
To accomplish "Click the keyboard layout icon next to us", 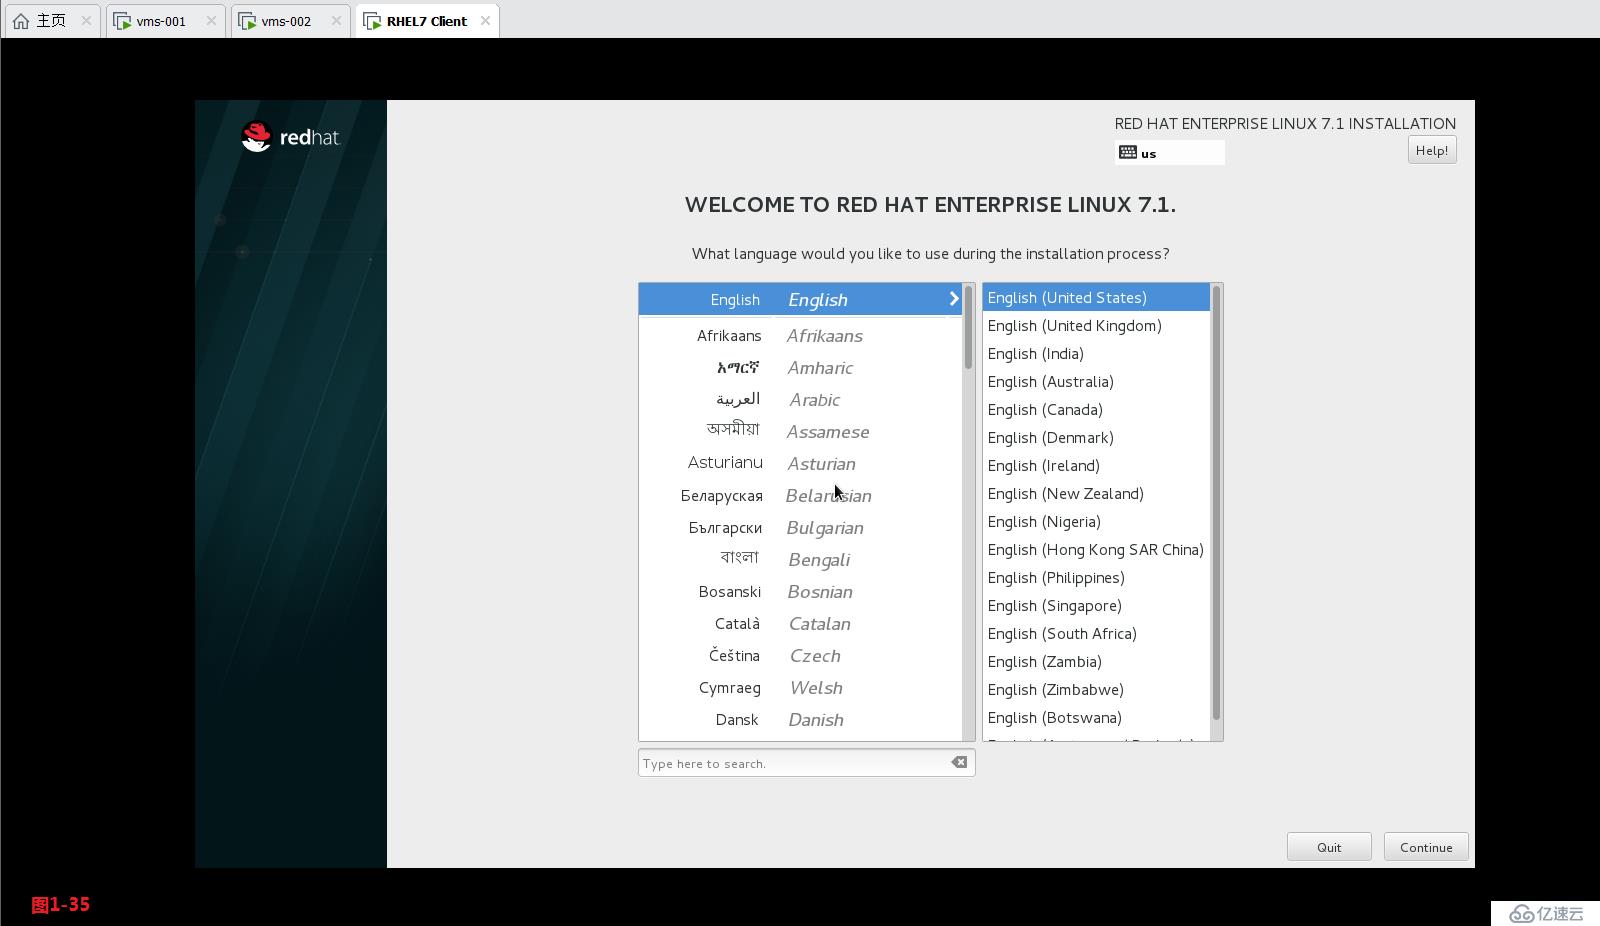I will pos(1128,152).
